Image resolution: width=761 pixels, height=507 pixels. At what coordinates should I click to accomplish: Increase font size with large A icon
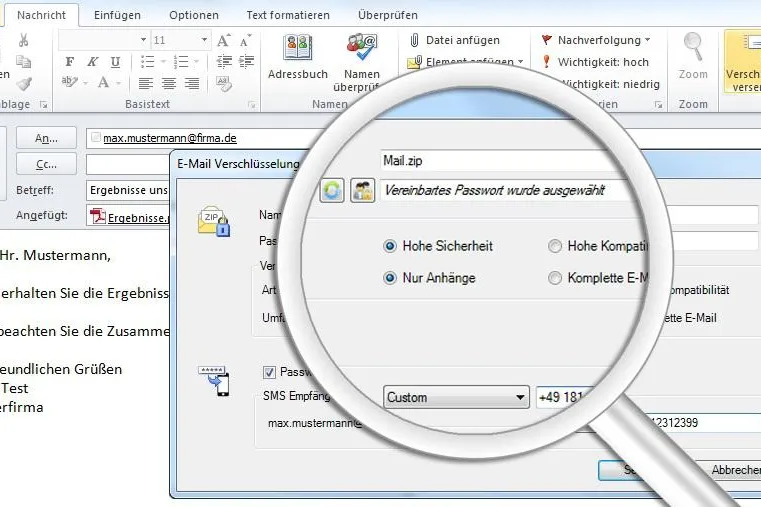223,40
